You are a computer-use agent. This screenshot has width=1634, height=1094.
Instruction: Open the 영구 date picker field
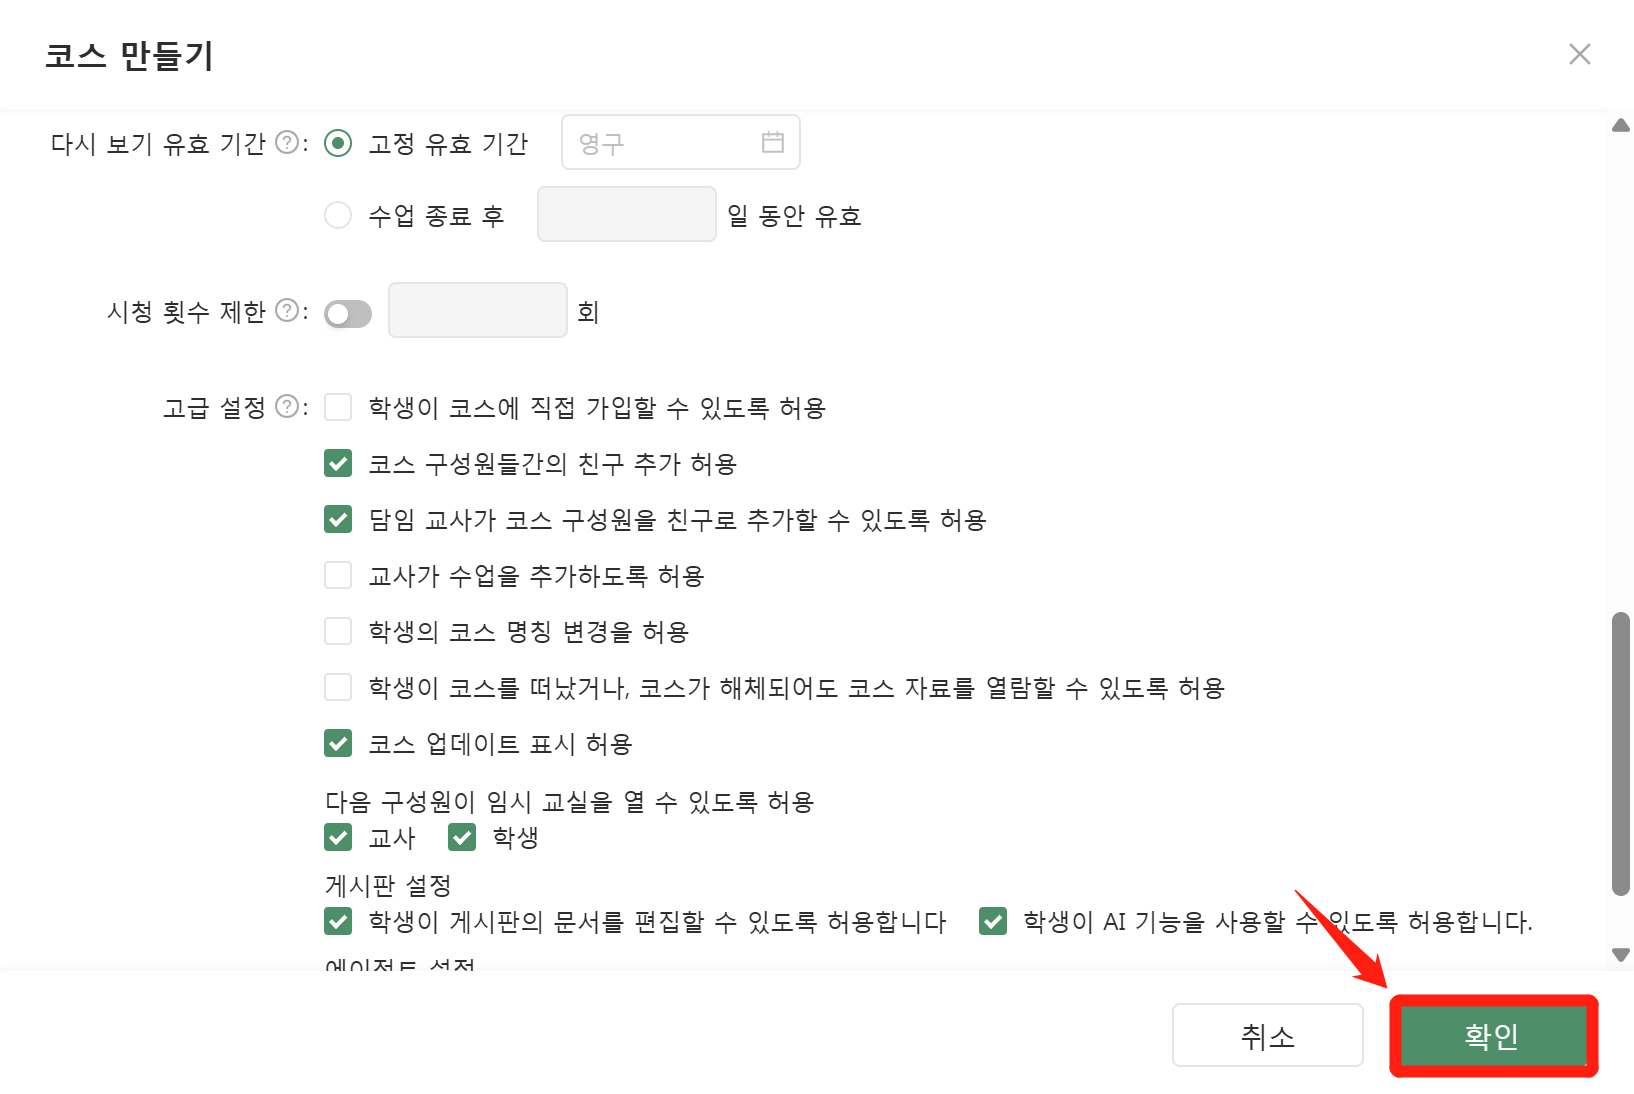[x=680, y=142]
